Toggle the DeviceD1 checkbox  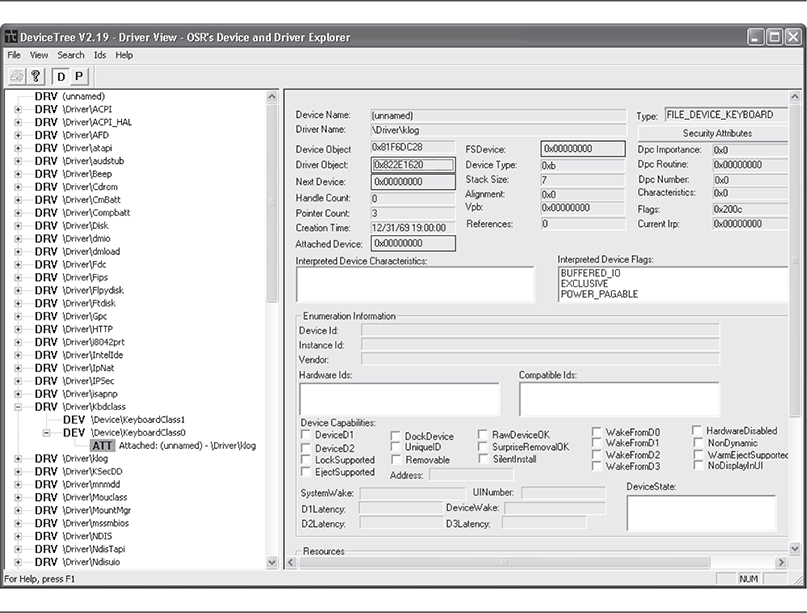click(x=306, y=435)
